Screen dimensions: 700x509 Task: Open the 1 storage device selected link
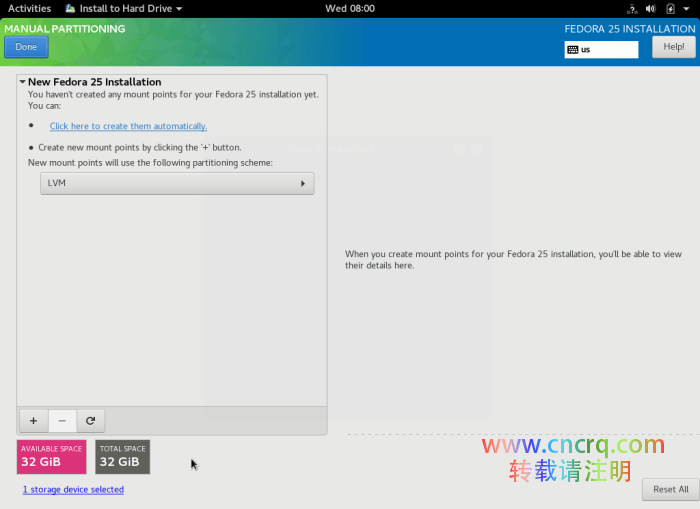point(73,489)
